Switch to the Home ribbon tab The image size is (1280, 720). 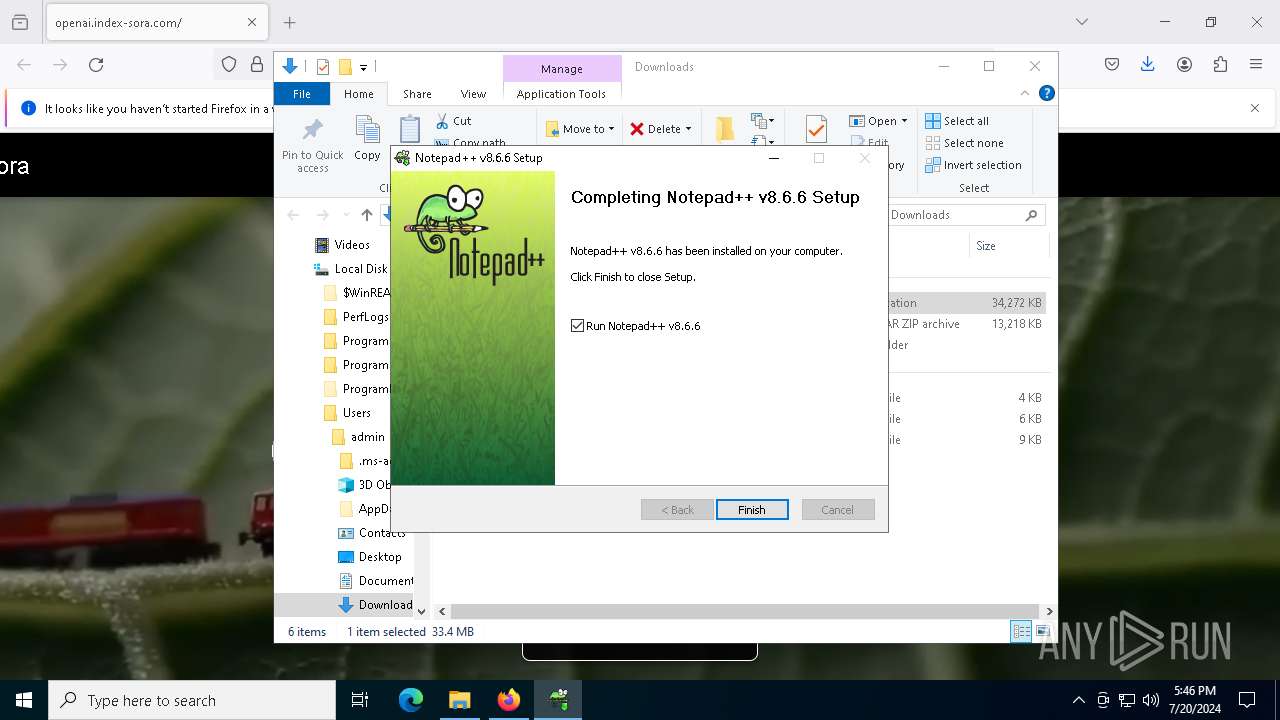(359, 94)
